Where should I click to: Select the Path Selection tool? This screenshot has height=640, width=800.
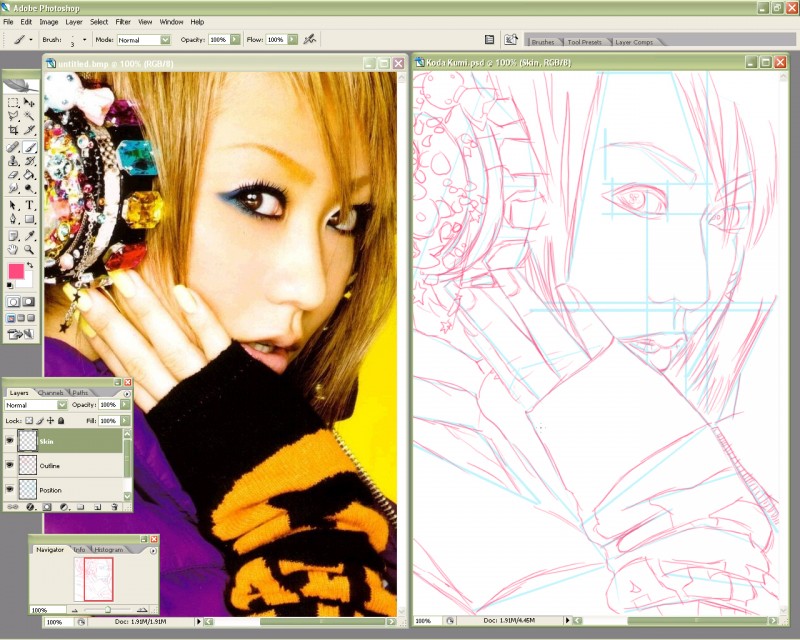coord(13,206)
